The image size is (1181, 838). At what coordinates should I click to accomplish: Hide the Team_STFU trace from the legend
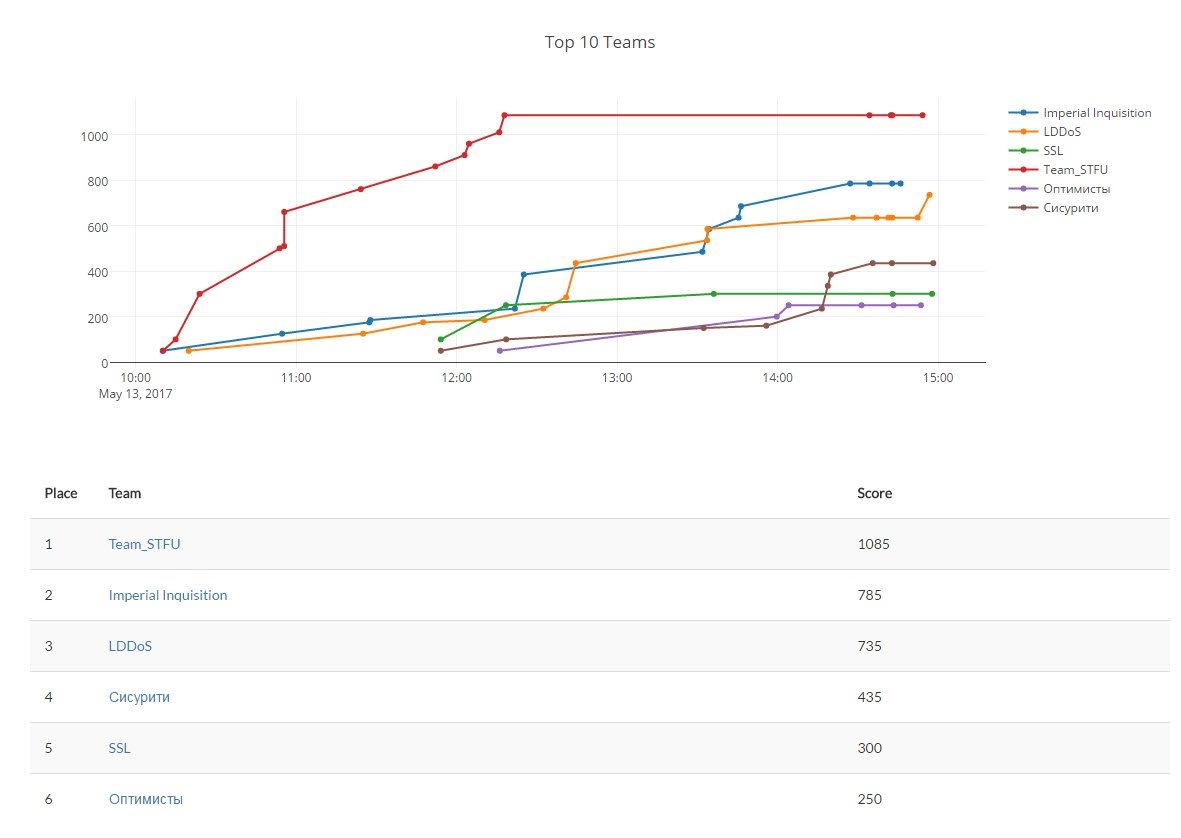click(1058, 170)
